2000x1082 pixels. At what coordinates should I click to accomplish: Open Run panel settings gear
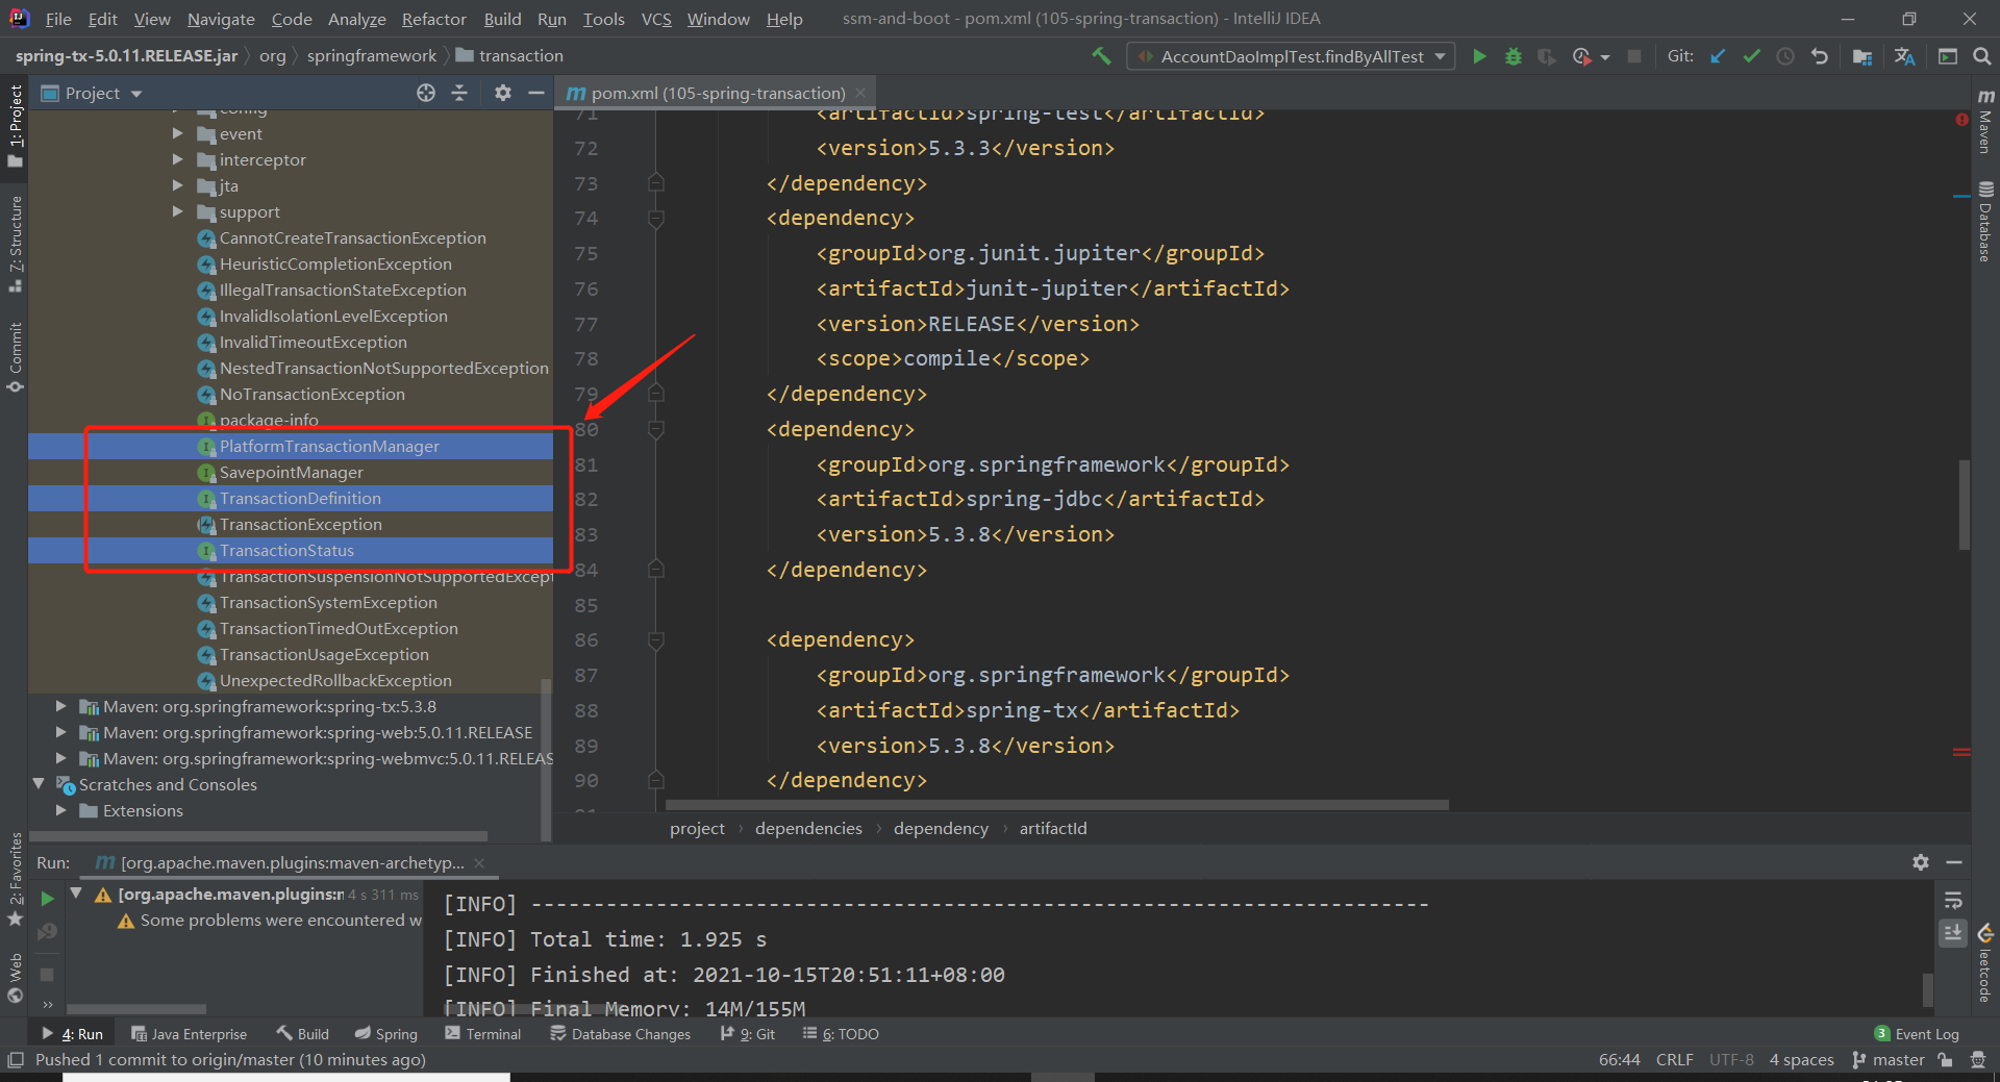[x=1920, y=862]
